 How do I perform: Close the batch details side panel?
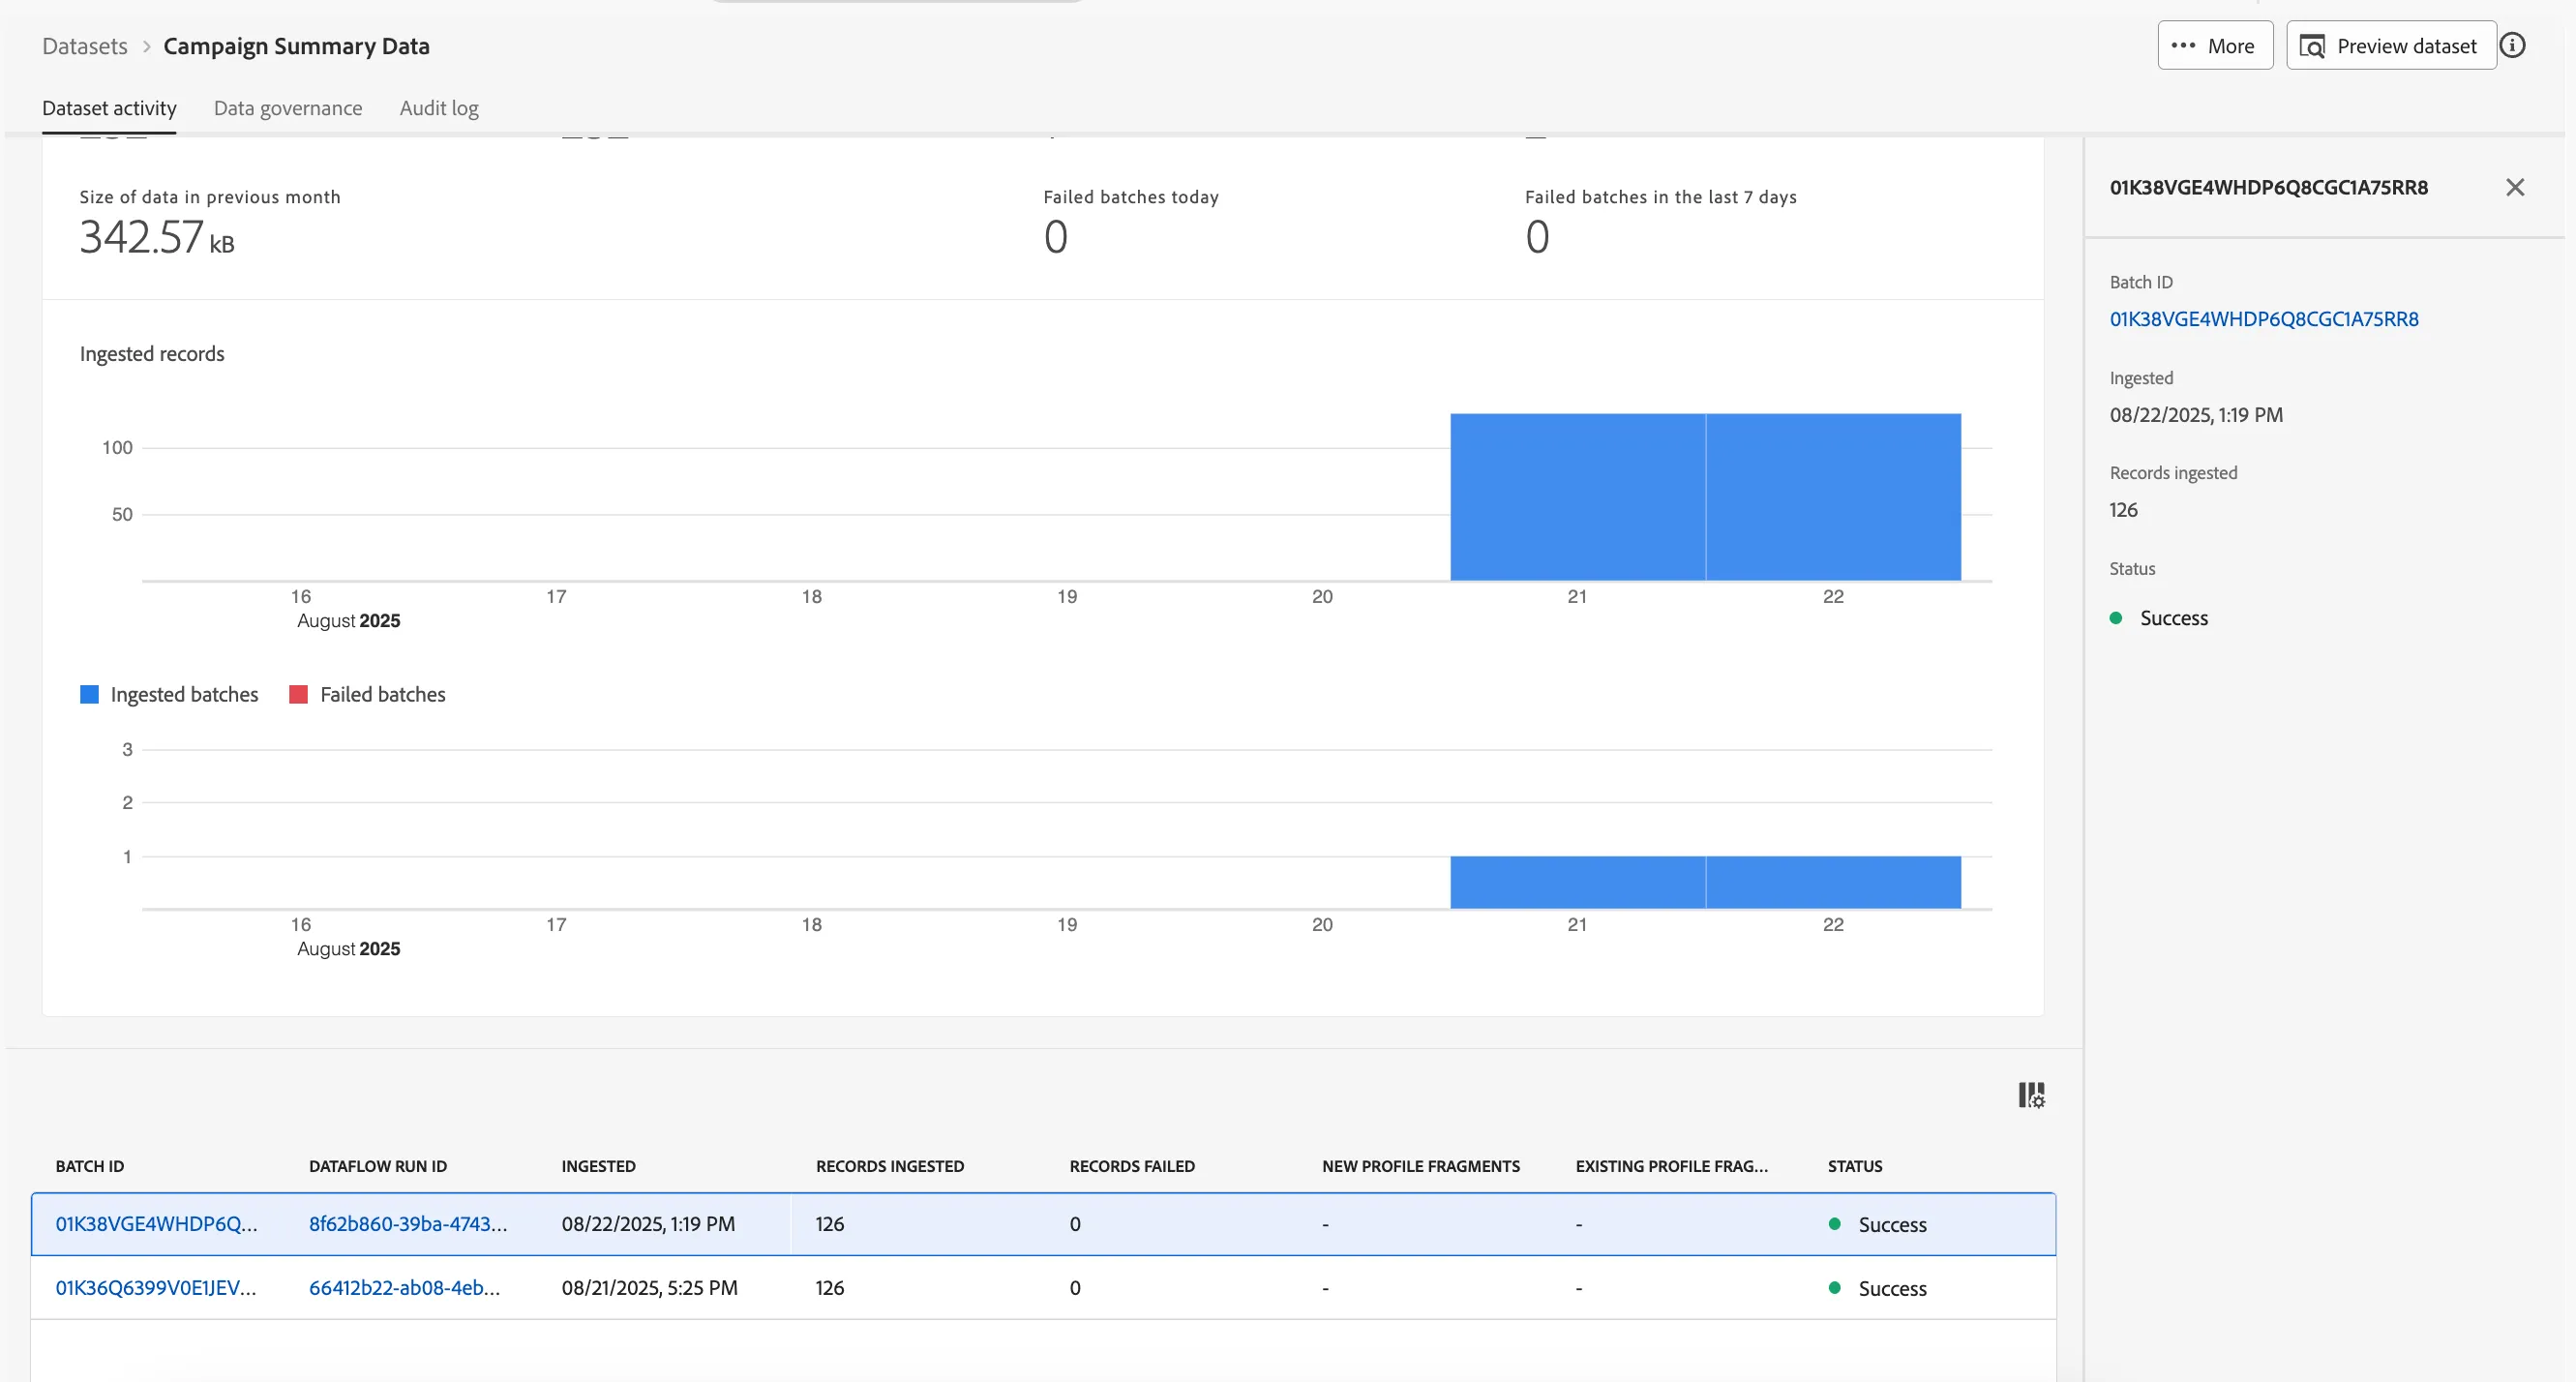coord(2515,187)
